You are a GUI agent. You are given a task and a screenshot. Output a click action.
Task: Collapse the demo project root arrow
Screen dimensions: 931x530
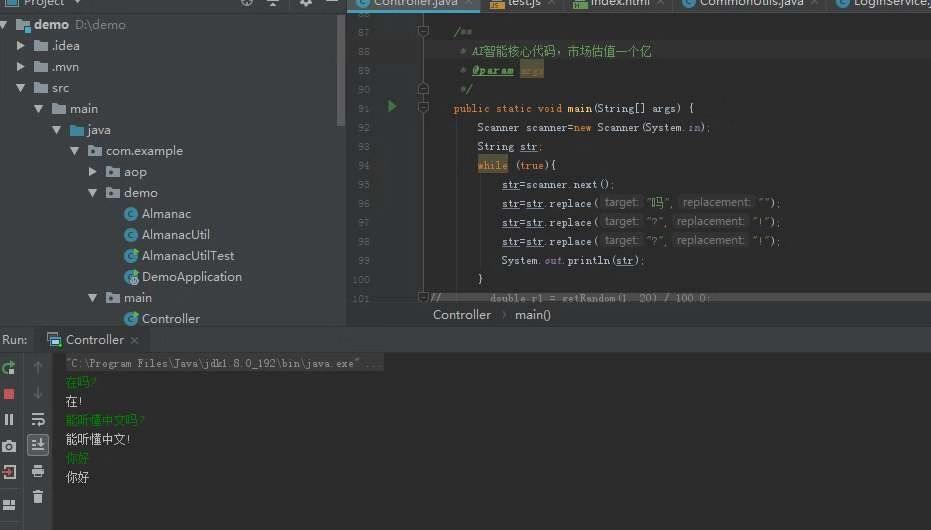pyautogui.click(x=4, y=25)
